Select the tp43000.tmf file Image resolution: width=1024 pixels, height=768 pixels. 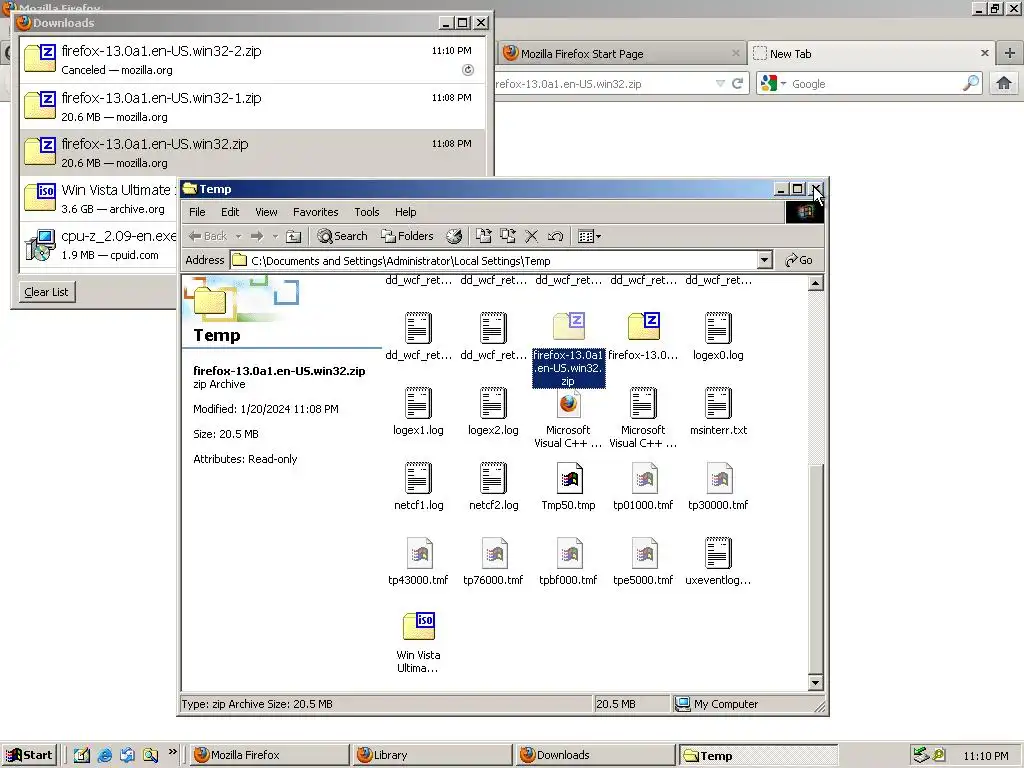tap(418, 562)
